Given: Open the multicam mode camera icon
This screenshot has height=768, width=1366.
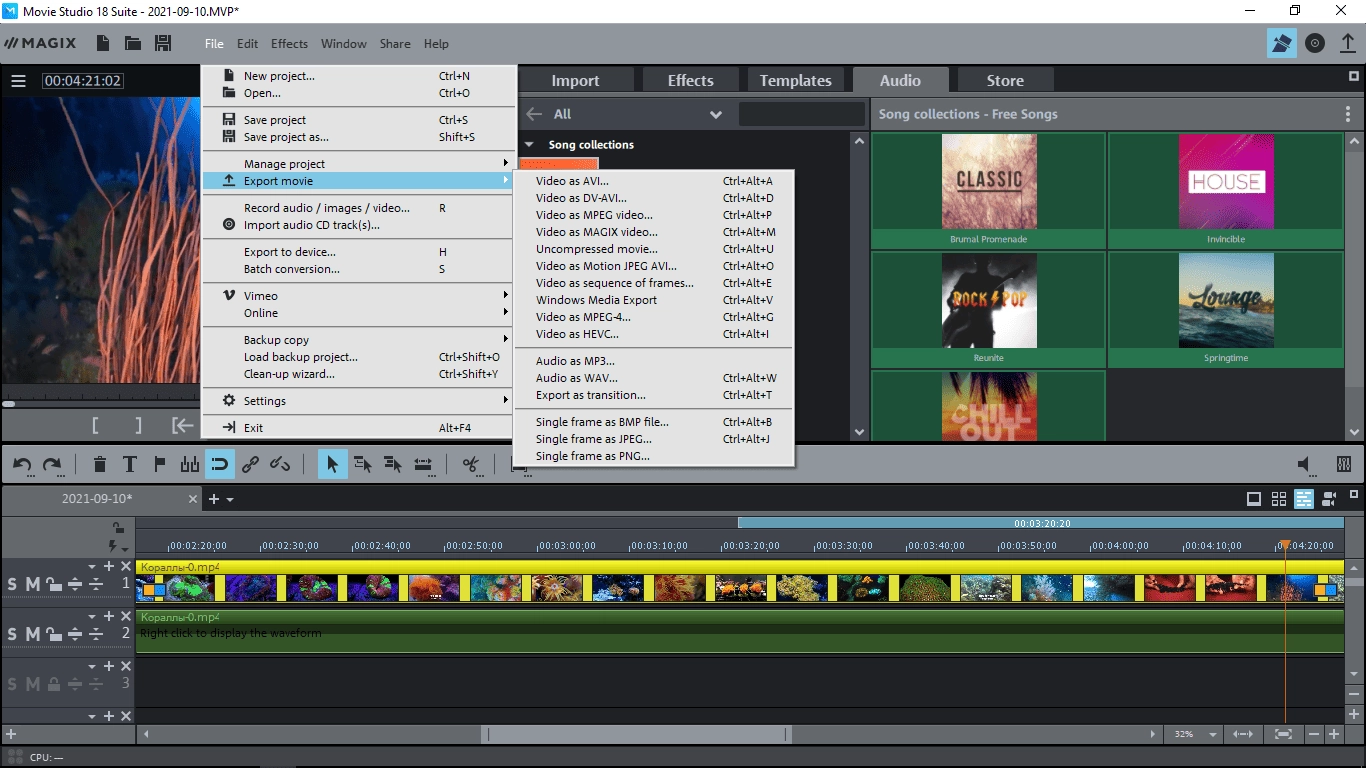Looking at the screenshot, I should coord(1329,499).
